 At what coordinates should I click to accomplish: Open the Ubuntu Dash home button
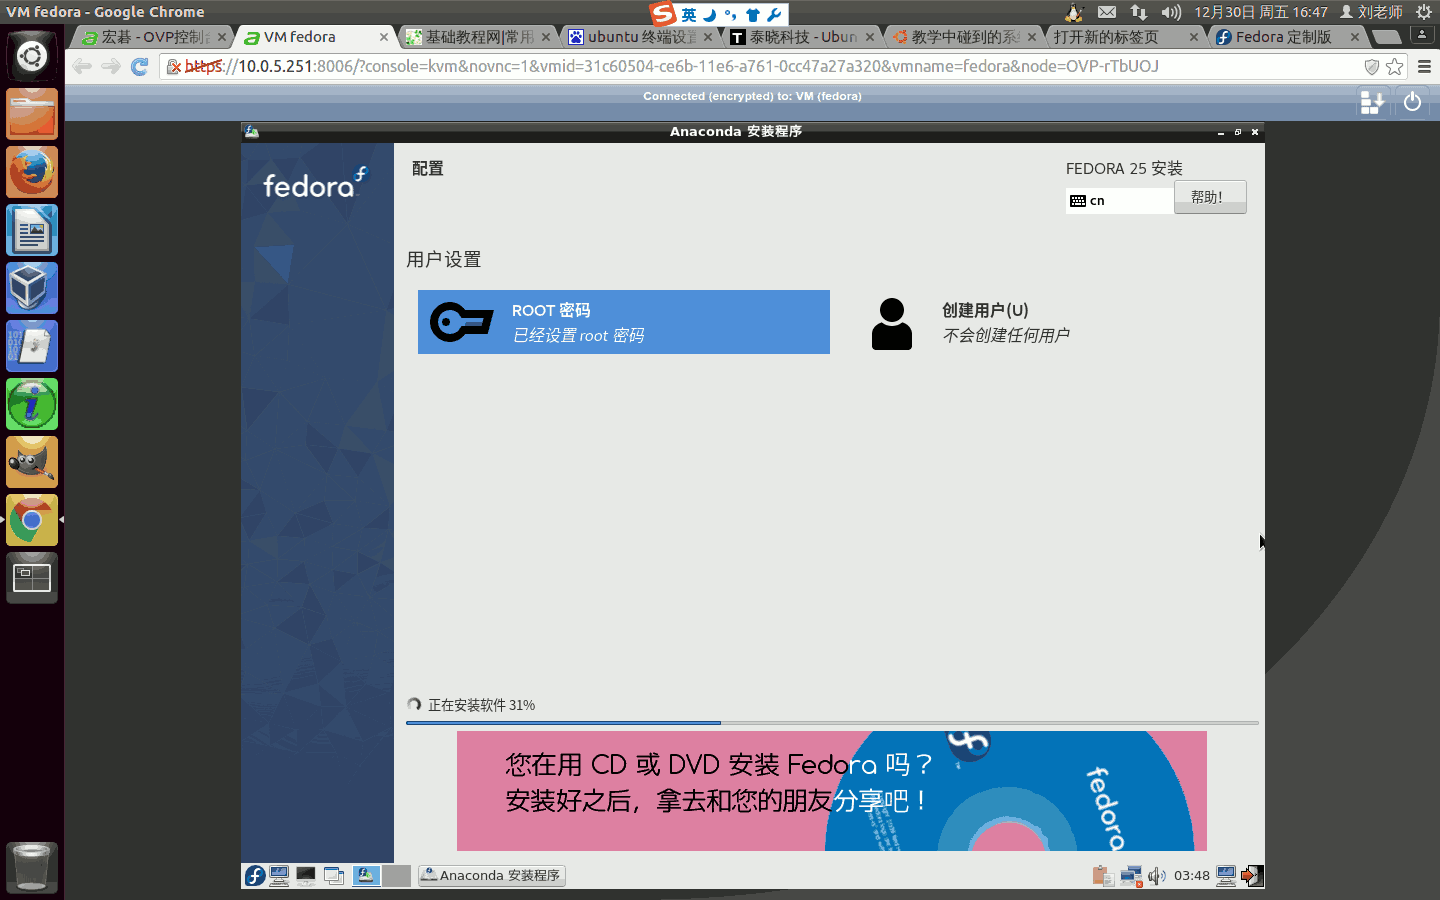[32, 56]
